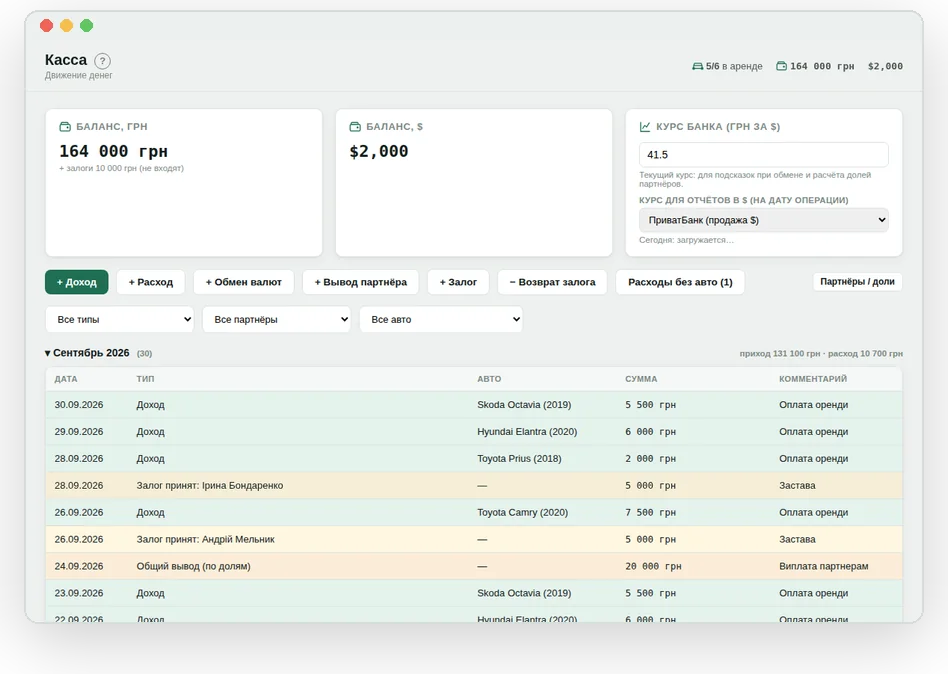
Task: Focus the bank rate field showing 41.5
Action: [764, 155]
